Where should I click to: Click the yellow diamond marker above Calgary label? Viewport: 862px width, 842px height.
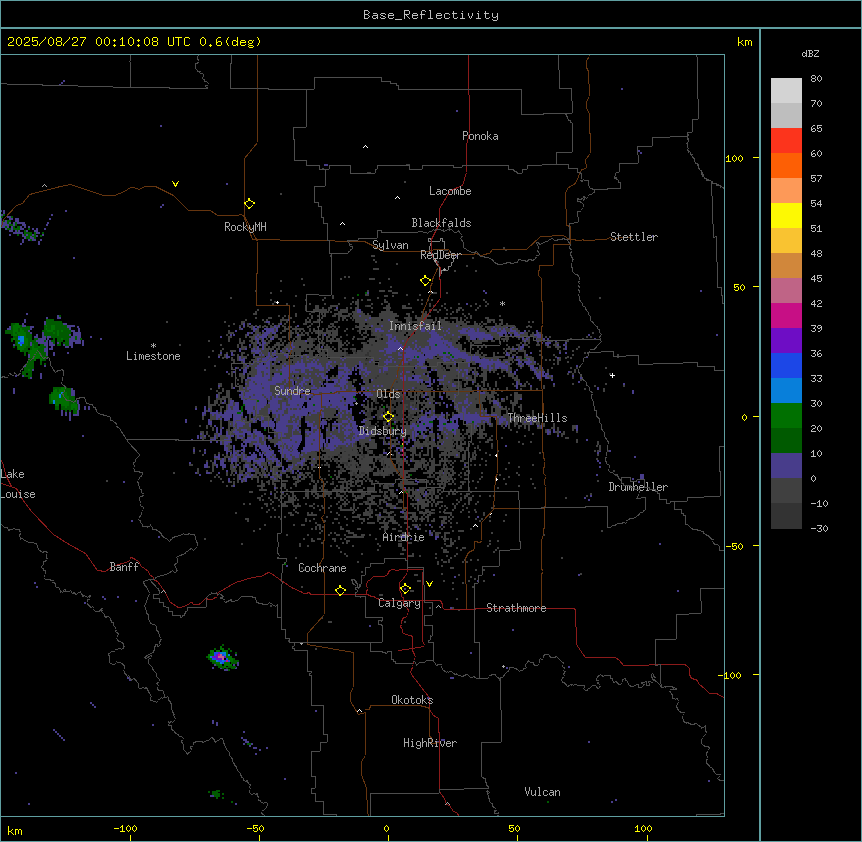point(405,589)
